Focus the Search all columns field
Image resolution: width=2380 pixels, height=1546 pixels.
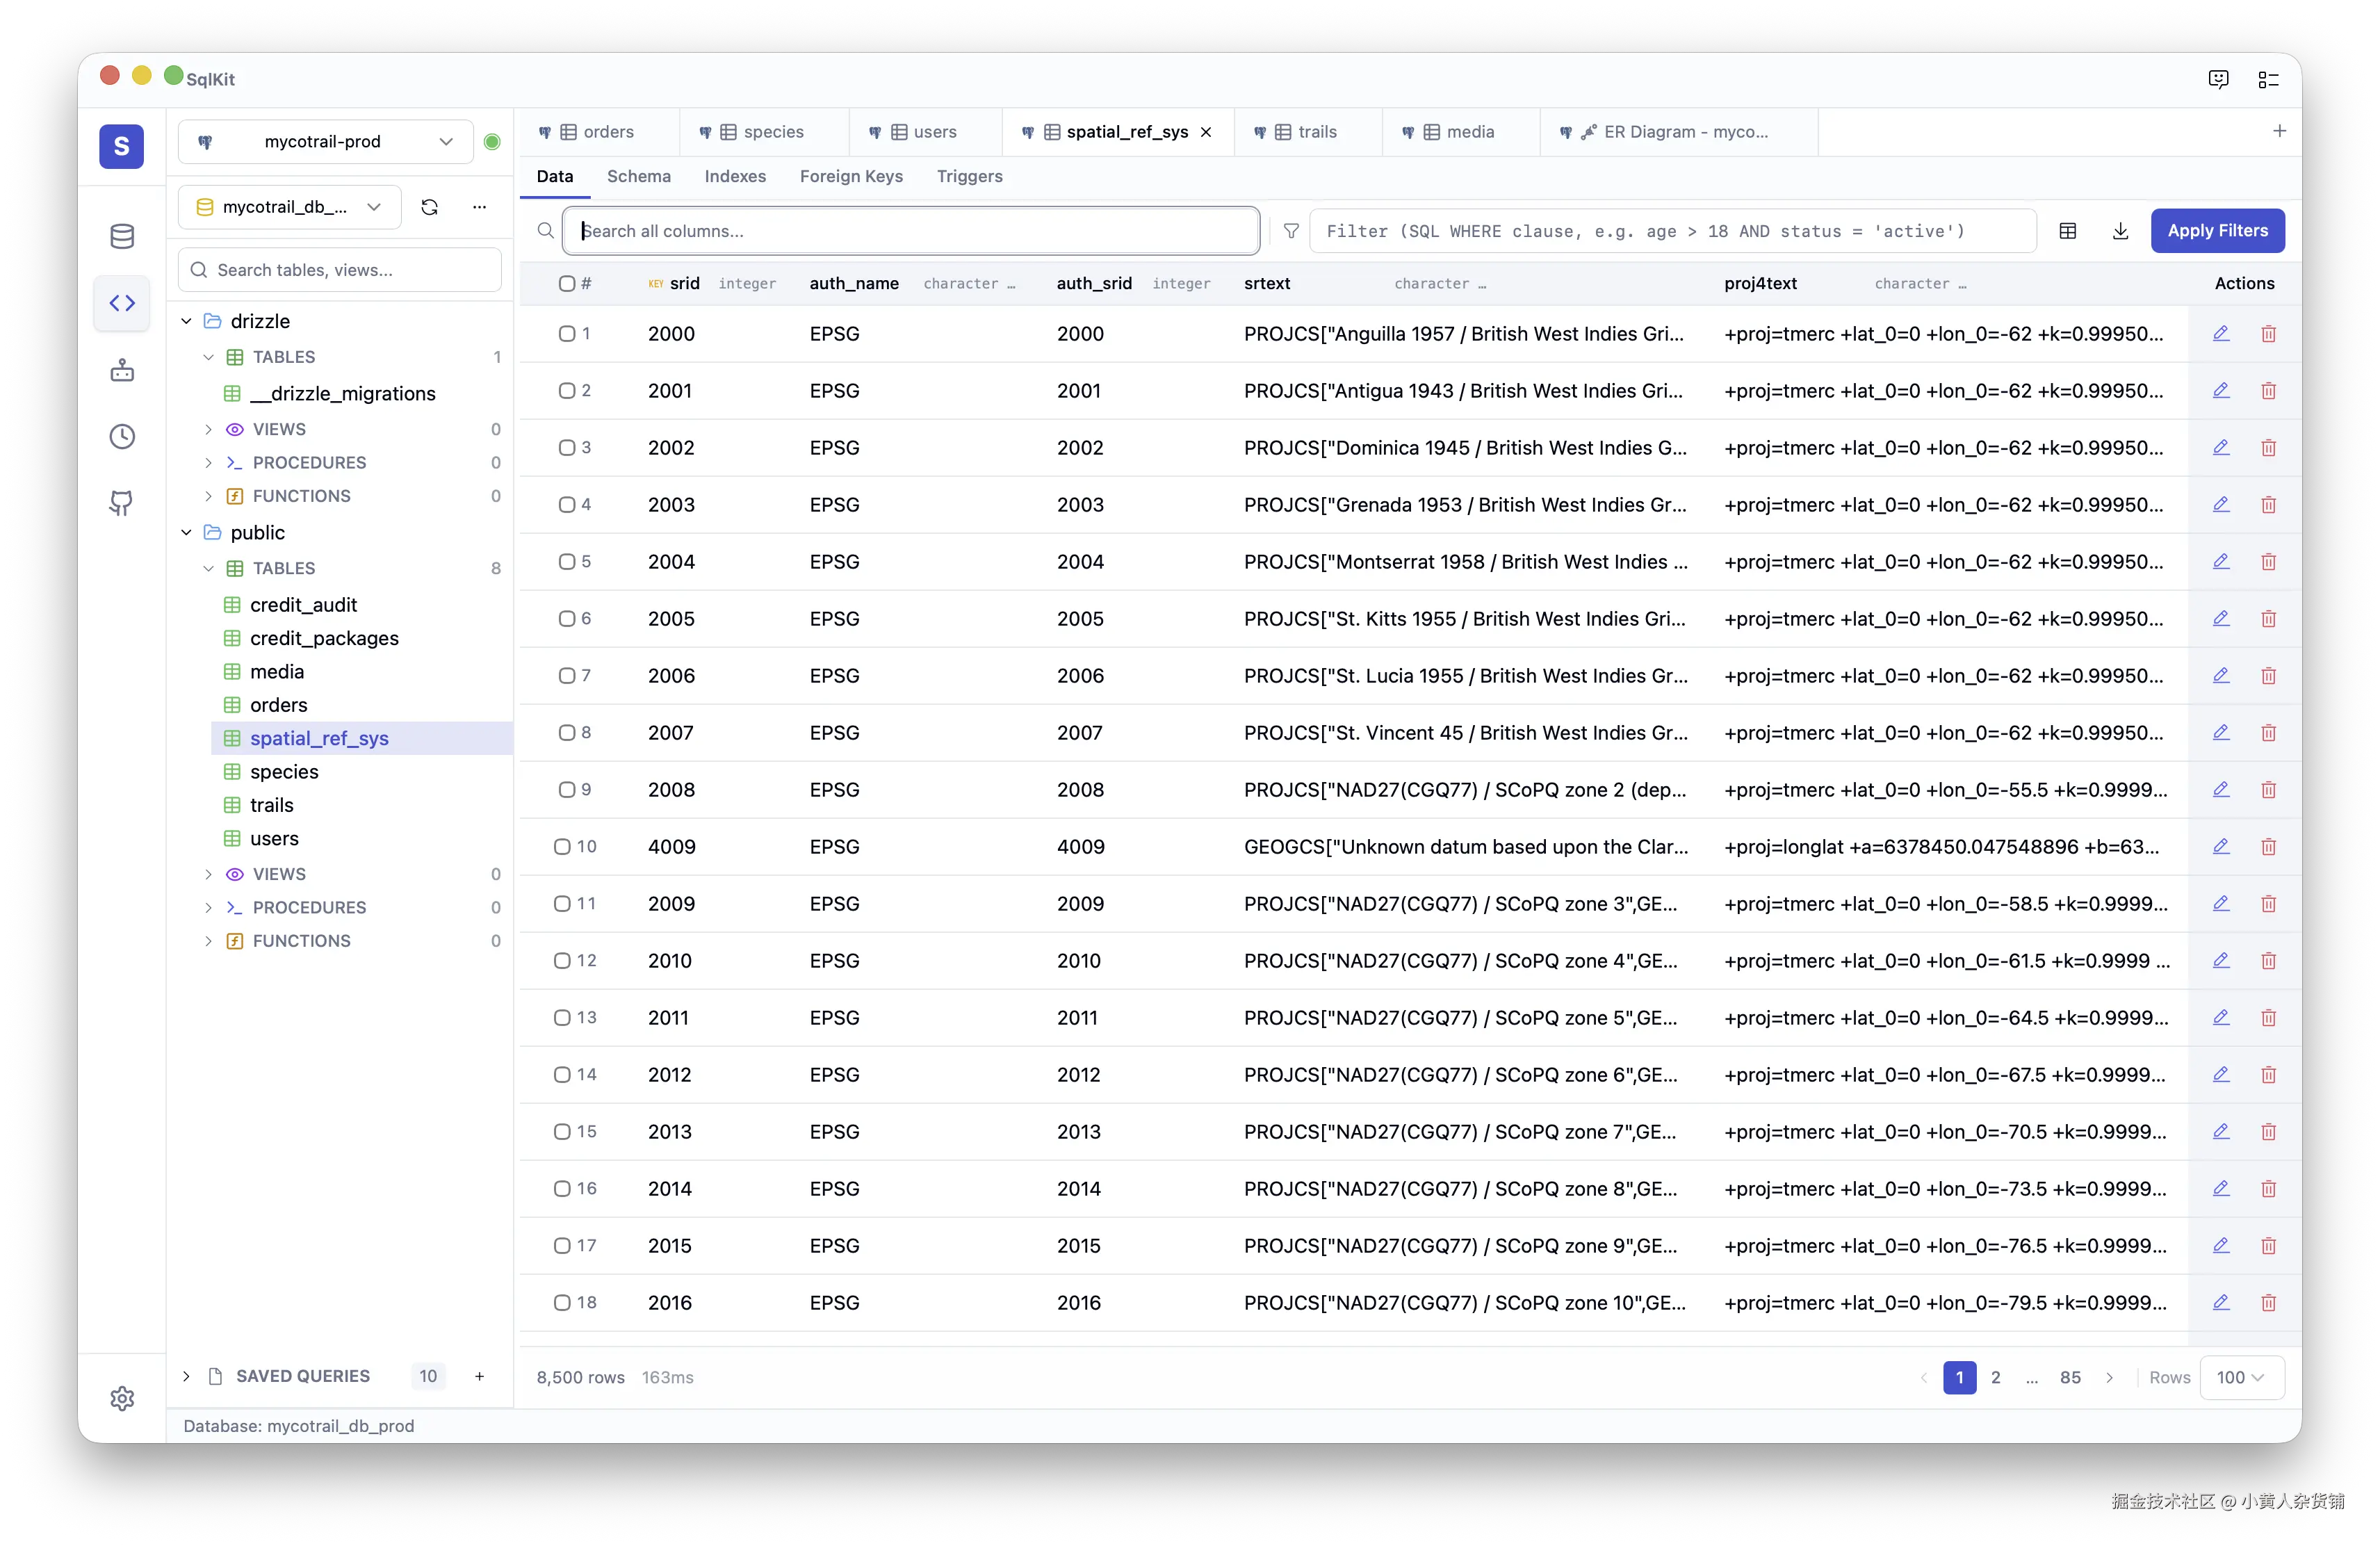tap(910, 231)
